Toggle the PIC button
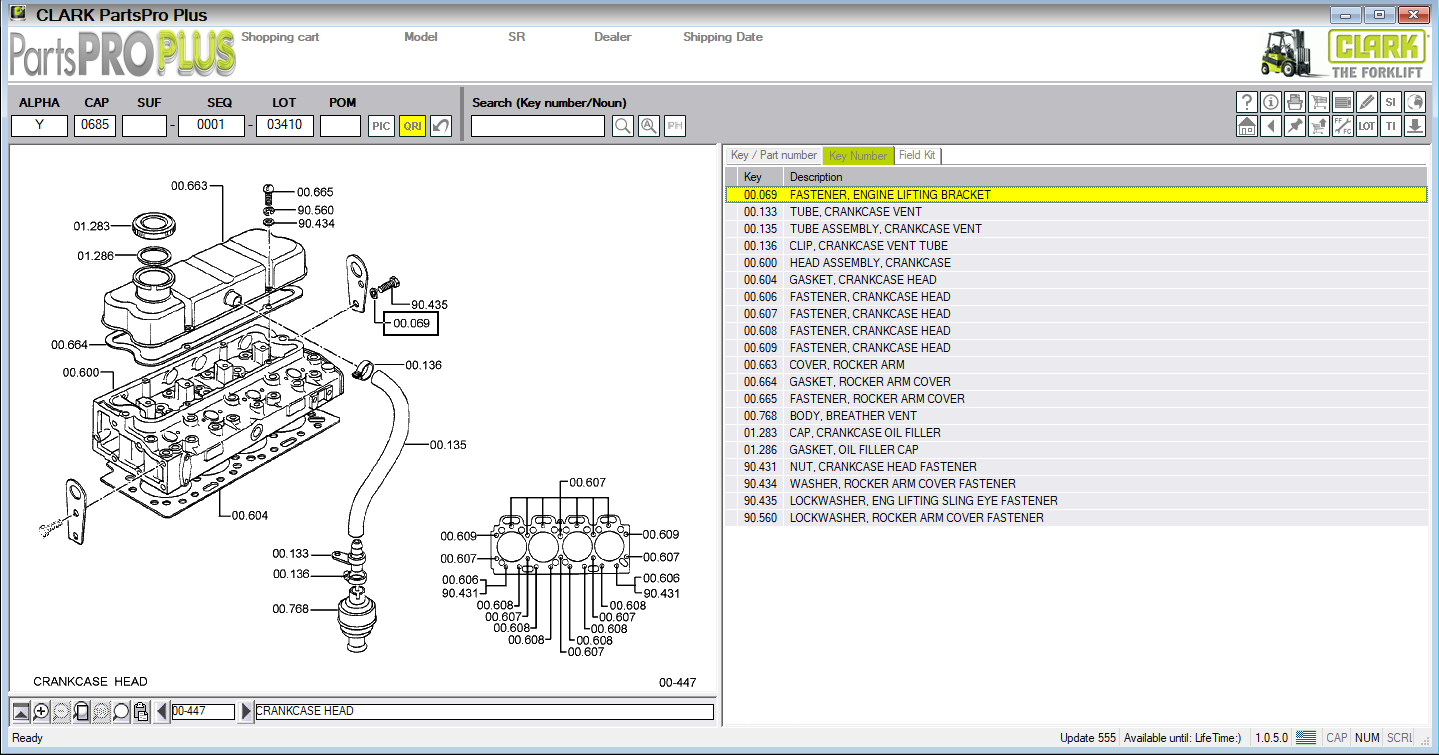1439x755 pixels. tap(381, 126)
